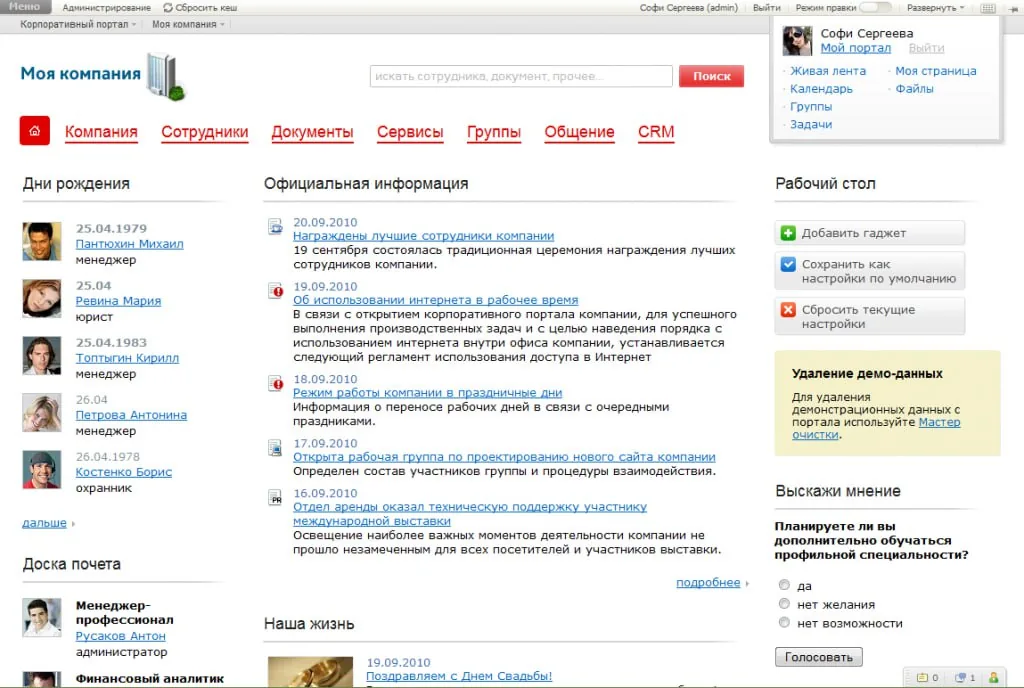Open the chat messages bubble icon

tap(960, 678)
